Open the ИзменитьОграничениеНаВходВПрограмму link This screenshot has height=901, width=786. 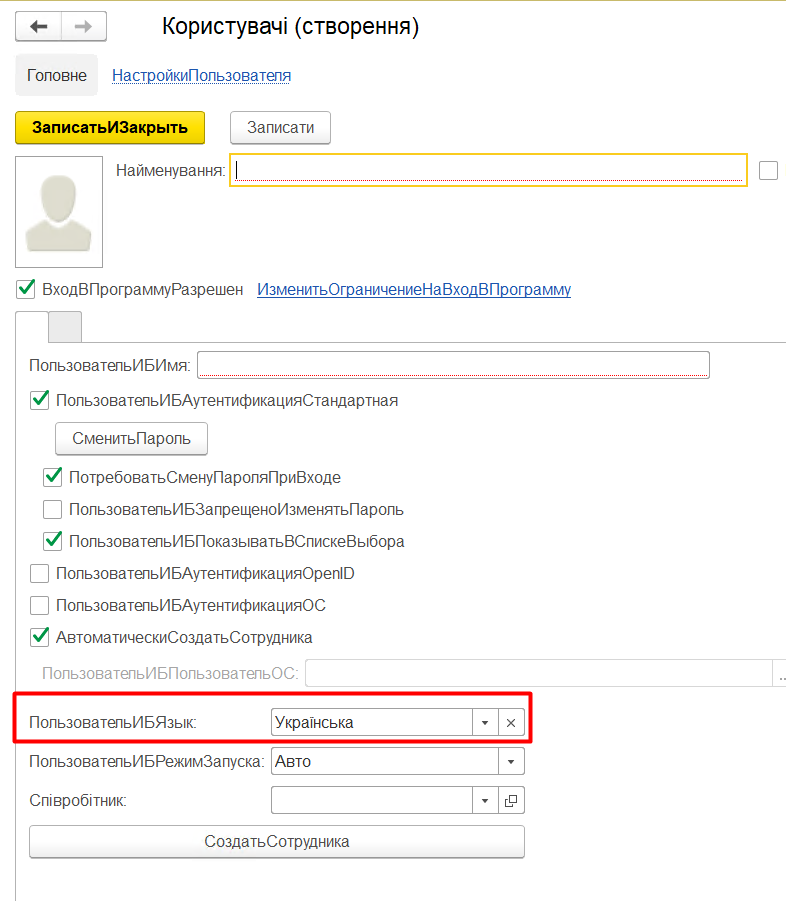[x=414, y=290]
